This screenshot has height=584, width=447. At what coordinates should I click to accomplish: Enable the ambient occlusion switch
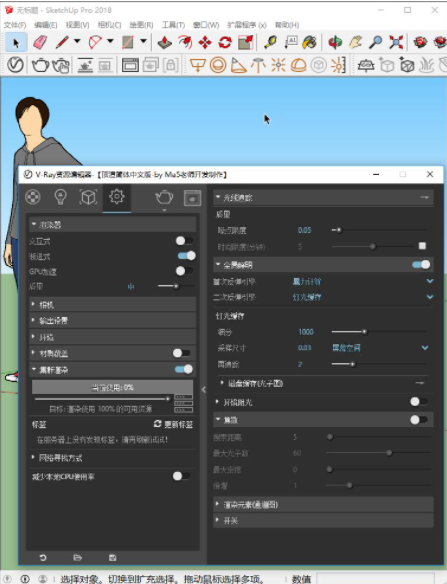point(419,402)
